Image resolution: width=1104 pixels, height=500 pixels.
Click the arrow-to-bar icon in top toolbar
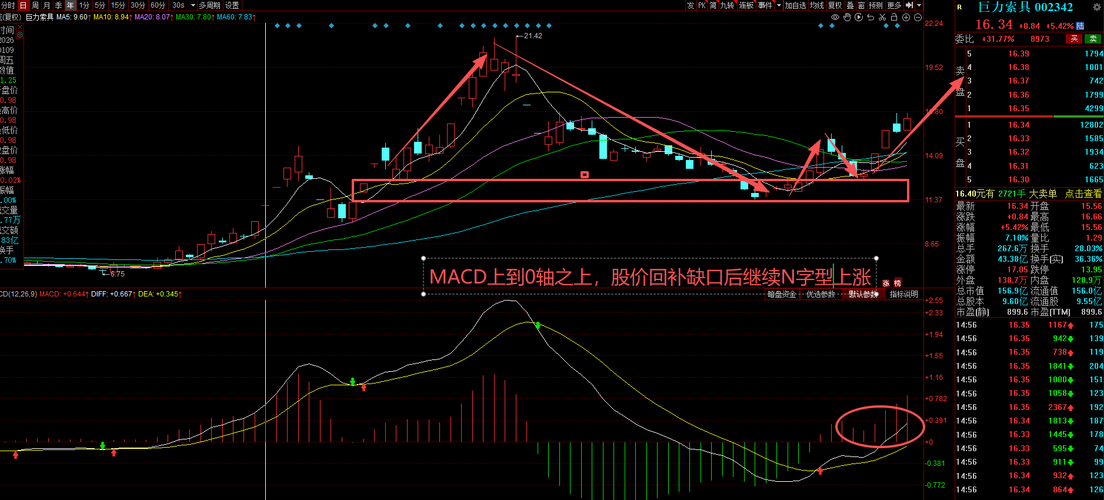tap(910, 6)
